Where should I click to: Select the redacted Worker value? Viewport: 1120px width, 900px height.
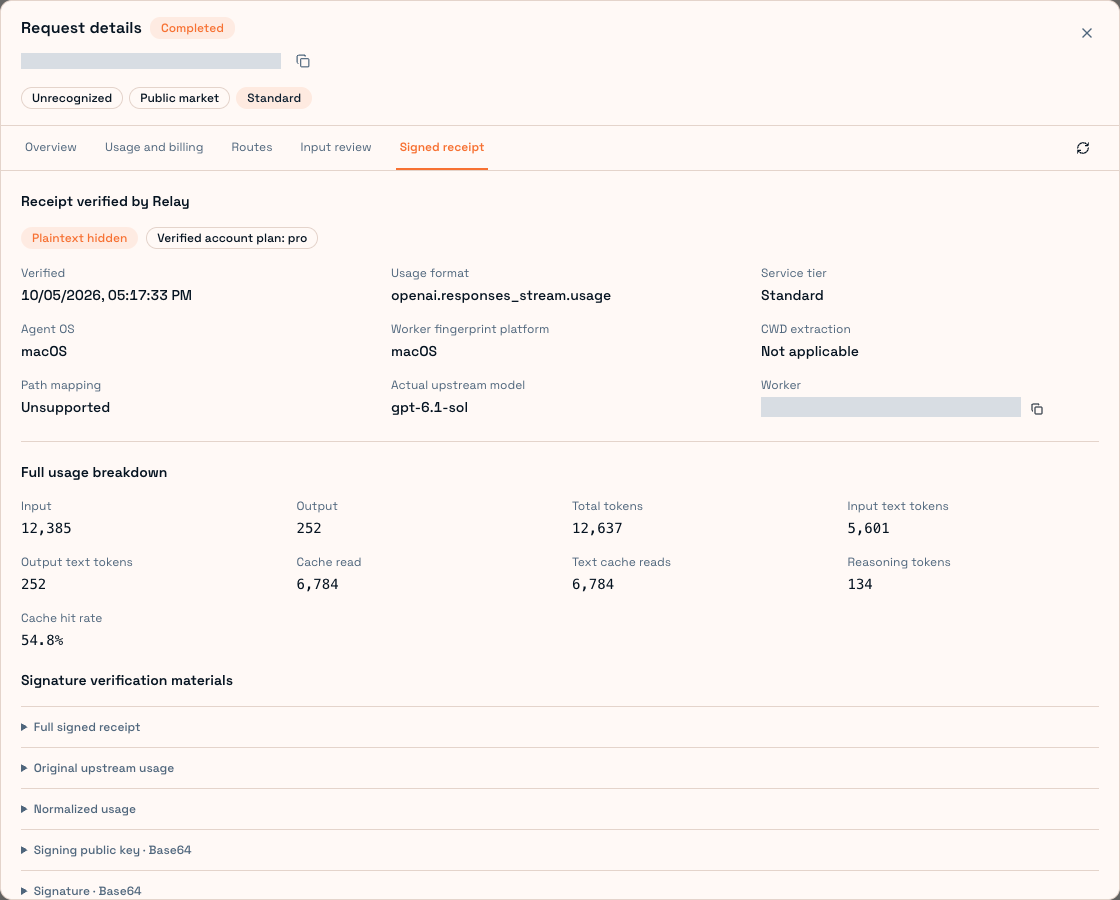click(x=891, y=407)
